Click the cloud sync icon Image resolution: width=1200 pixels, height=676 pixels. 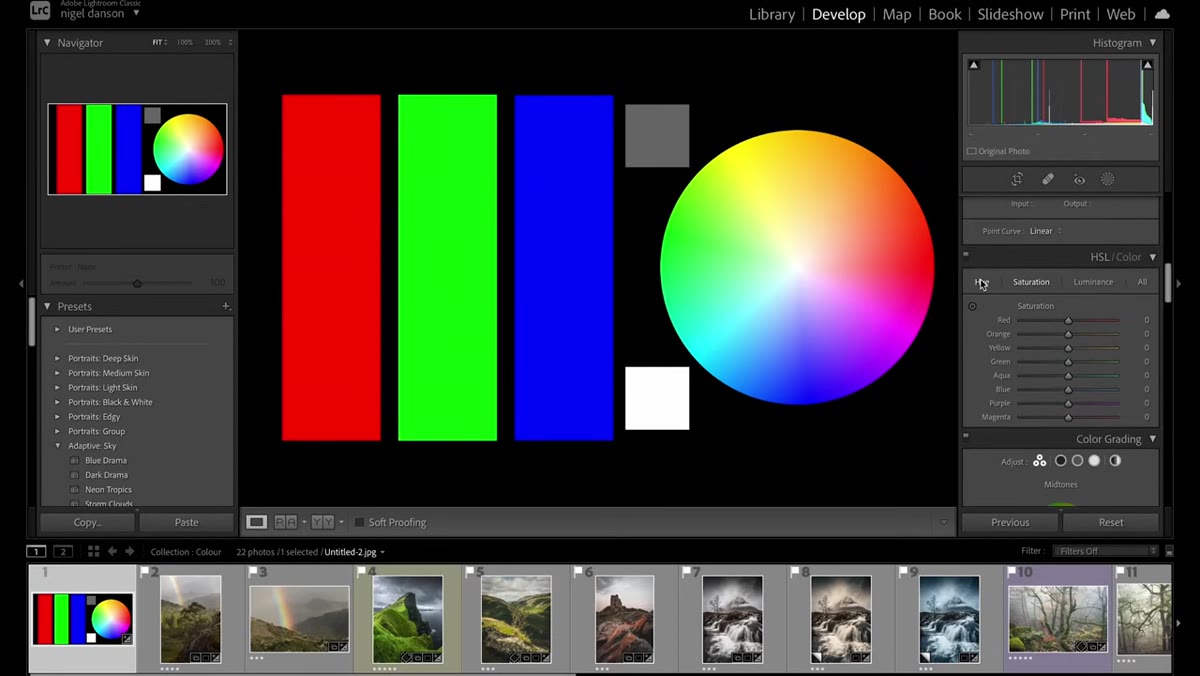1162,14
